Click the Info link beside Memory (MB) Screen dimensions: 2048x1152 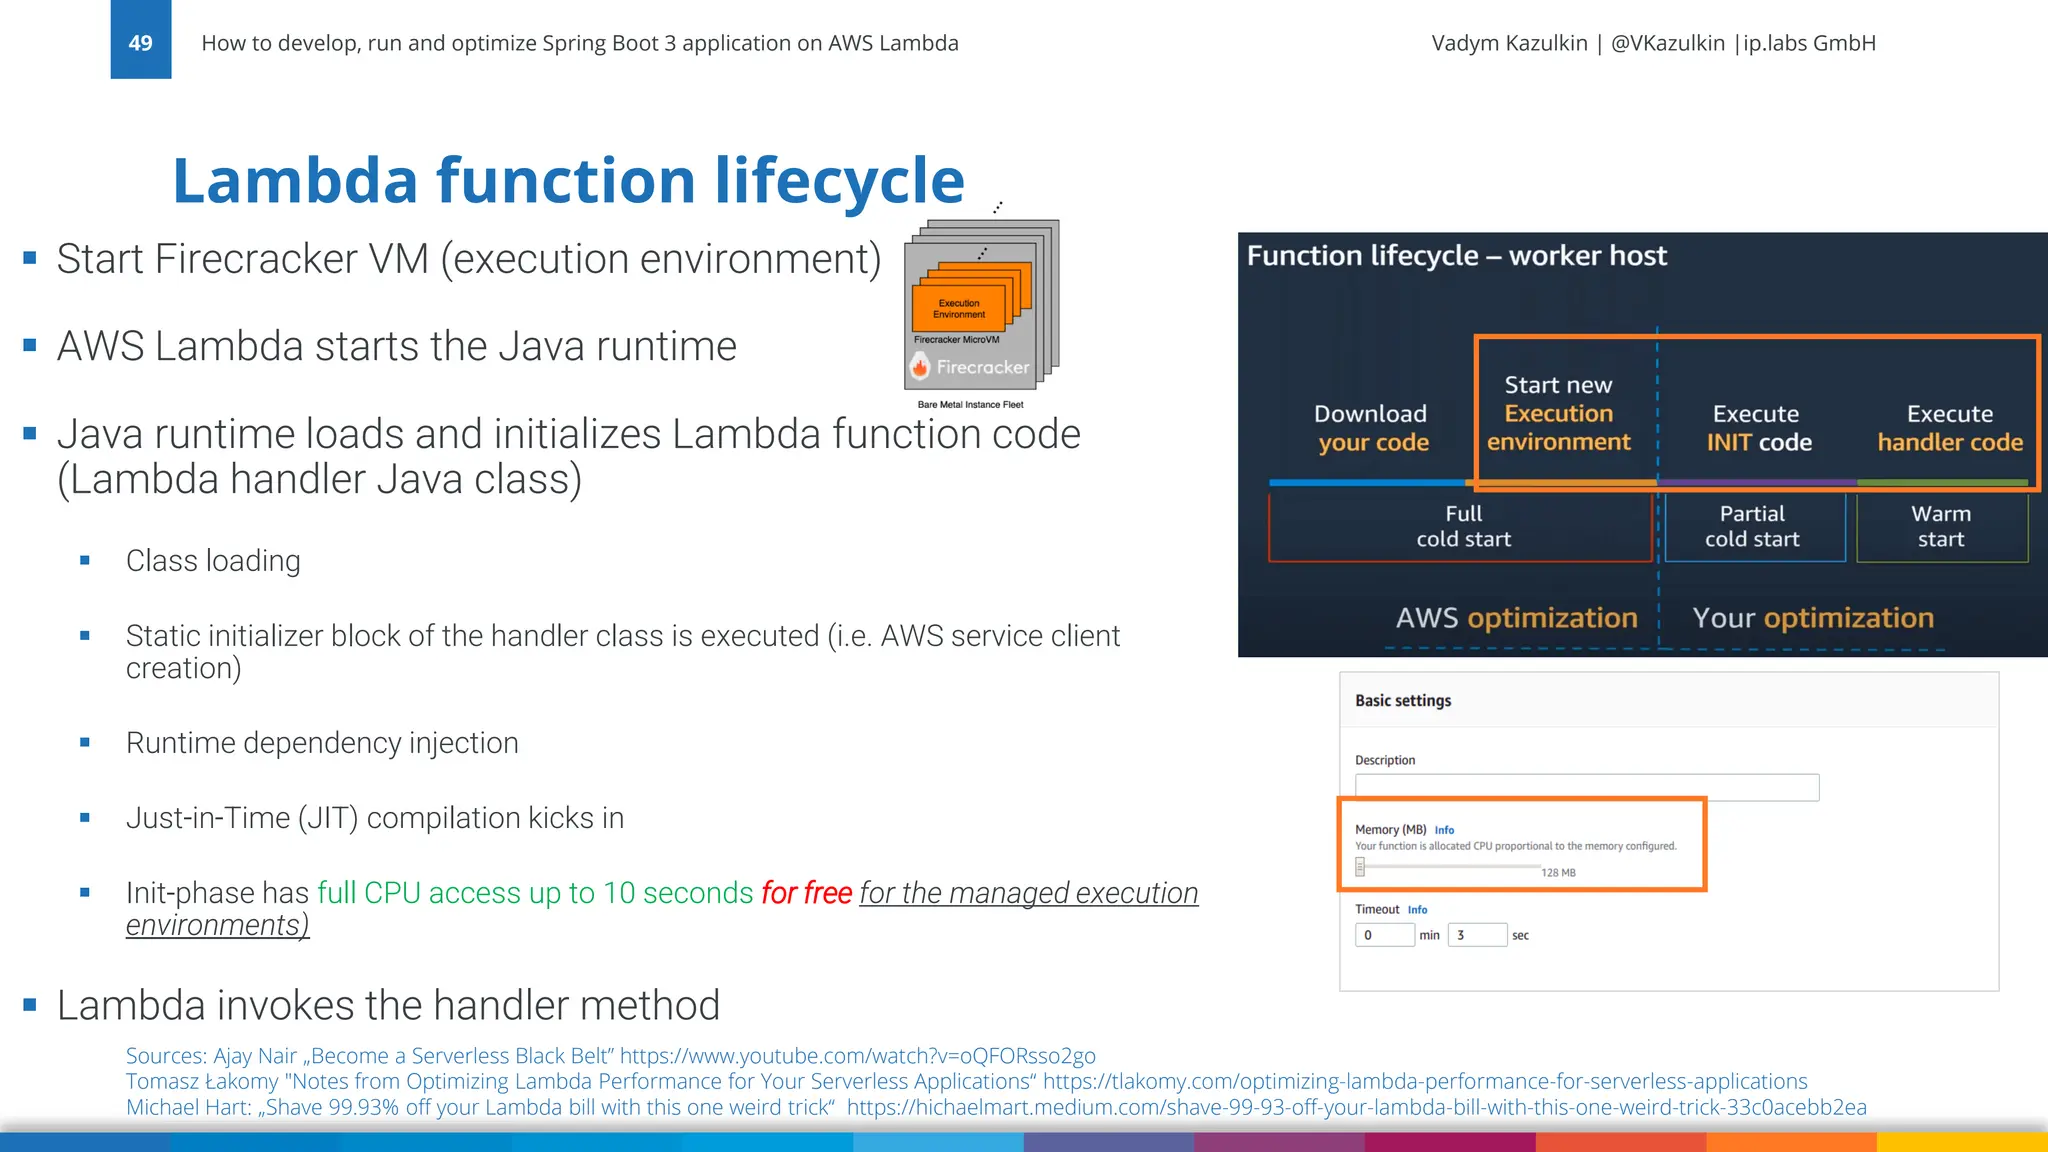[1444, 830]
